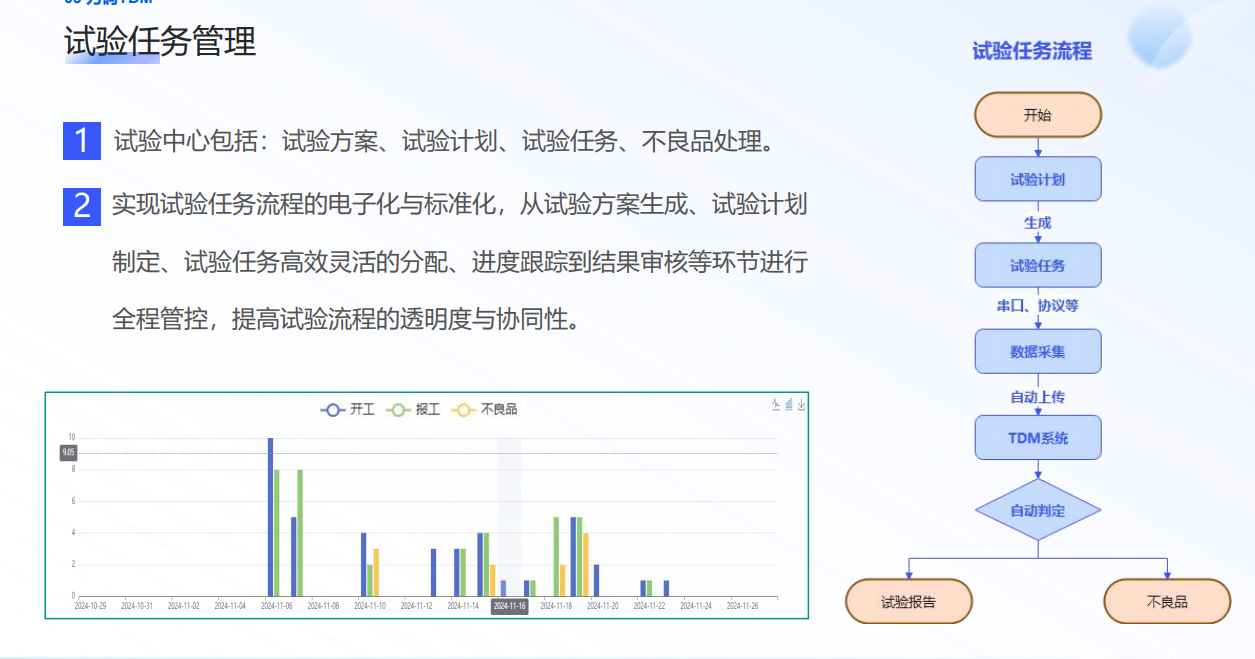Click the line starting 试验中心包括

(444, 142)
